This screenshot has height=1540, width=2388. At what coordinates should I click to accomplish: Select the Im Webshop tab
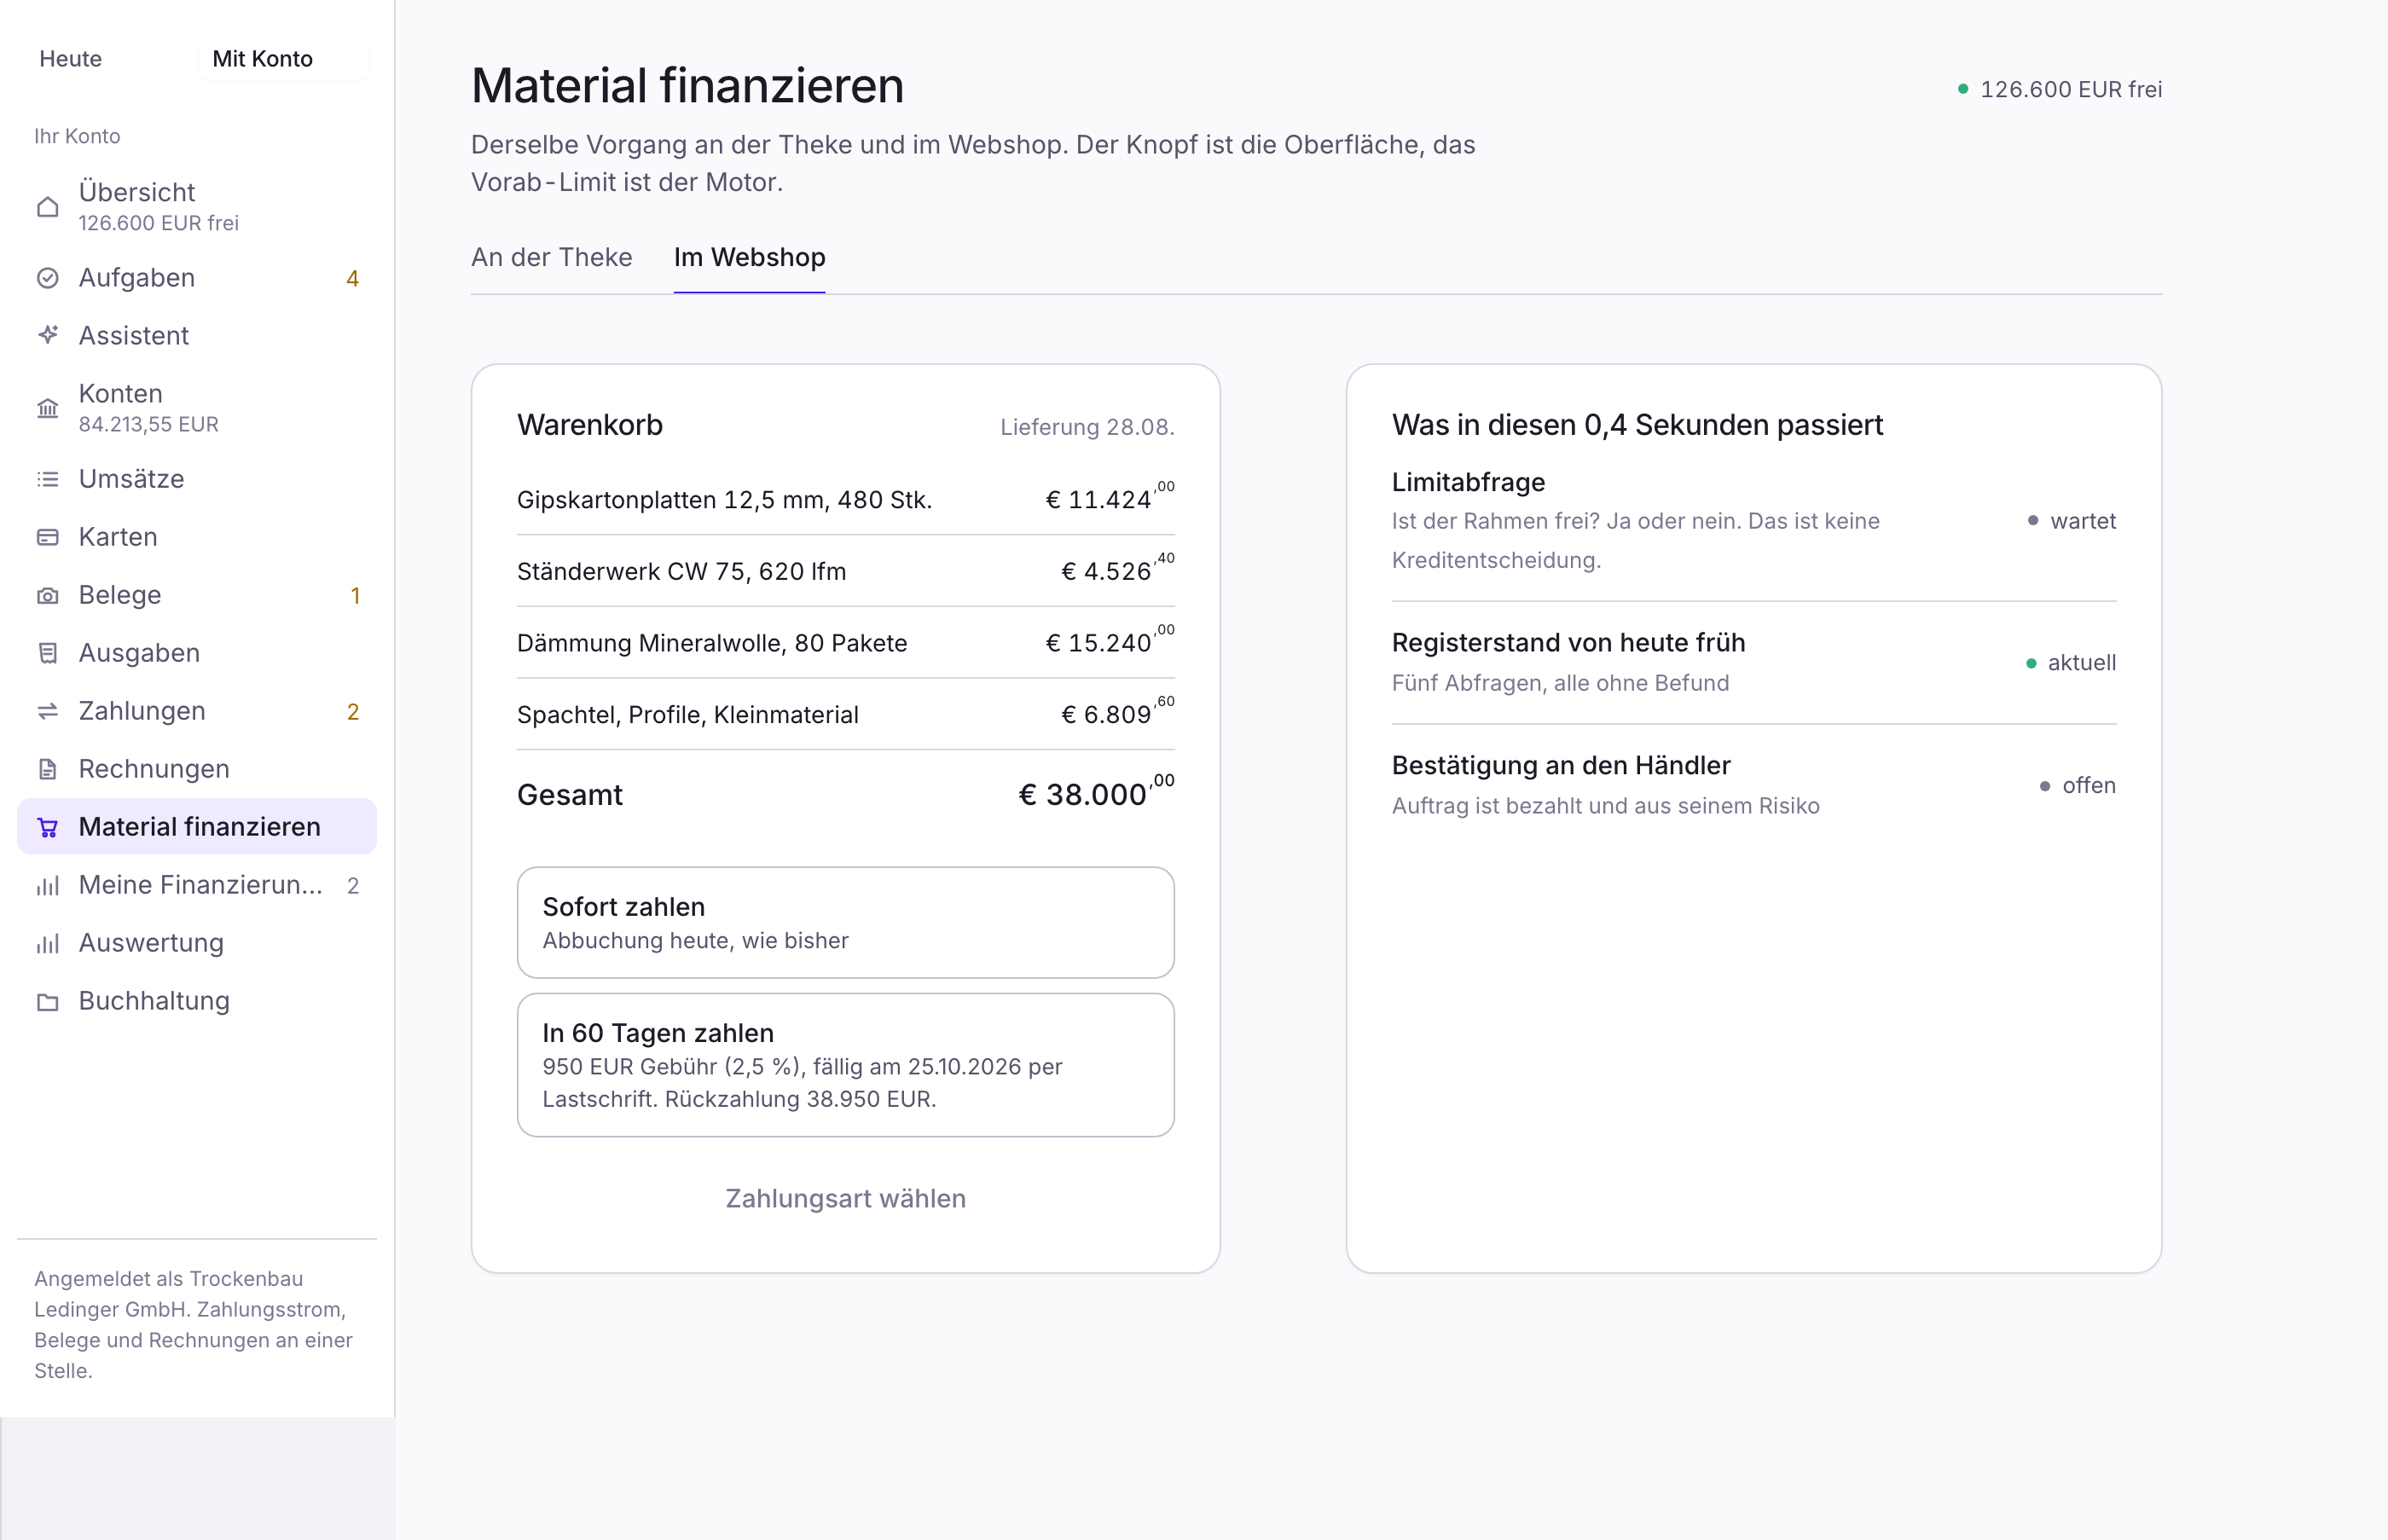coord(749,257)
